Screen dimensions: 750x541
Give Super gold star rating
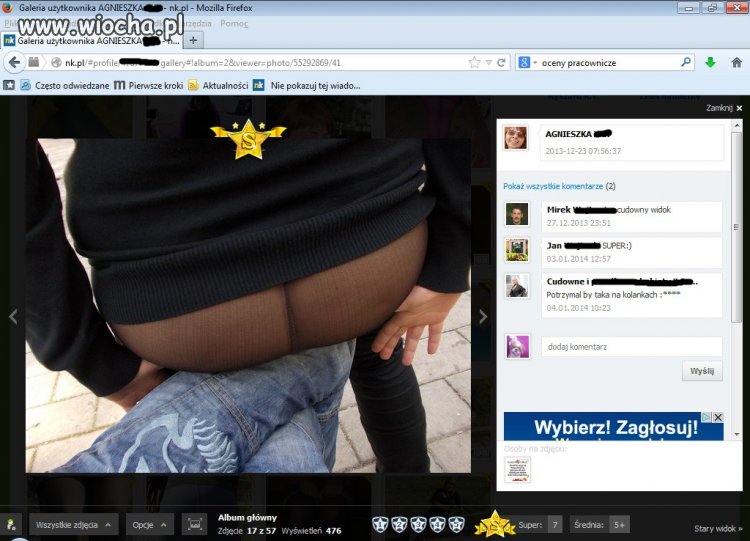(495, 523)
